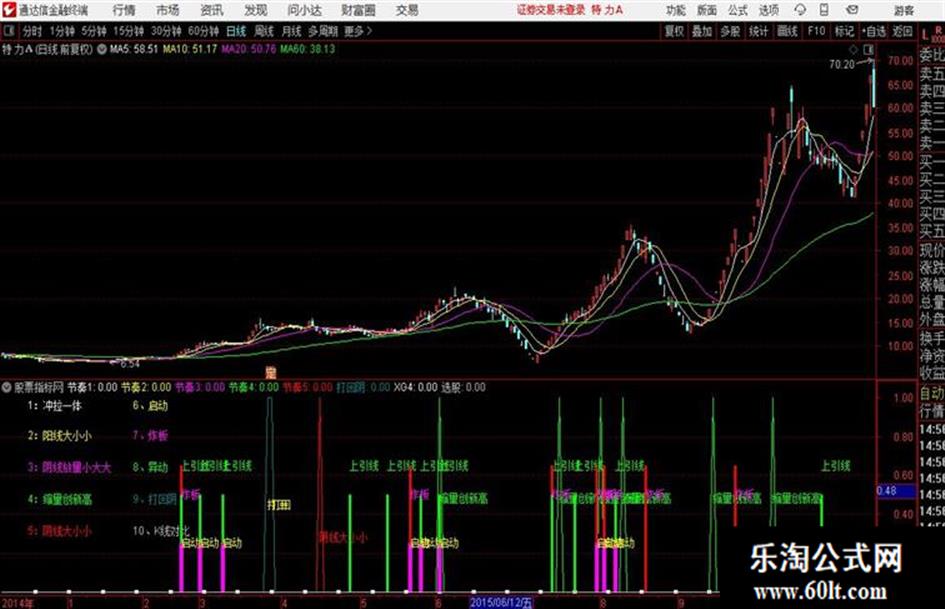
Task: Open the 行情 menu
Action: pos(124,10)
